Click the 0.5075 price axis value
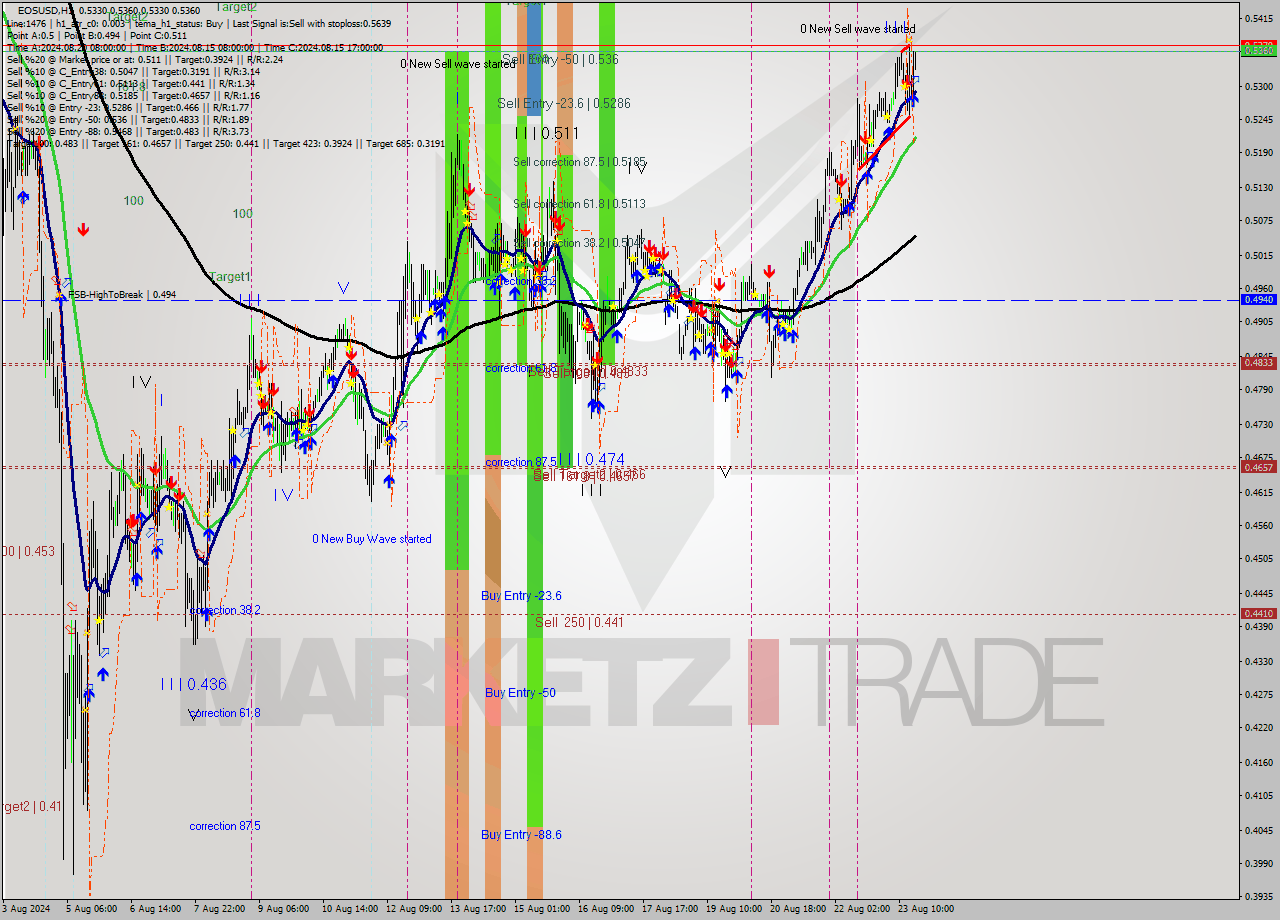Screen dimensions: 1280x920 [x=1258, y=221]
